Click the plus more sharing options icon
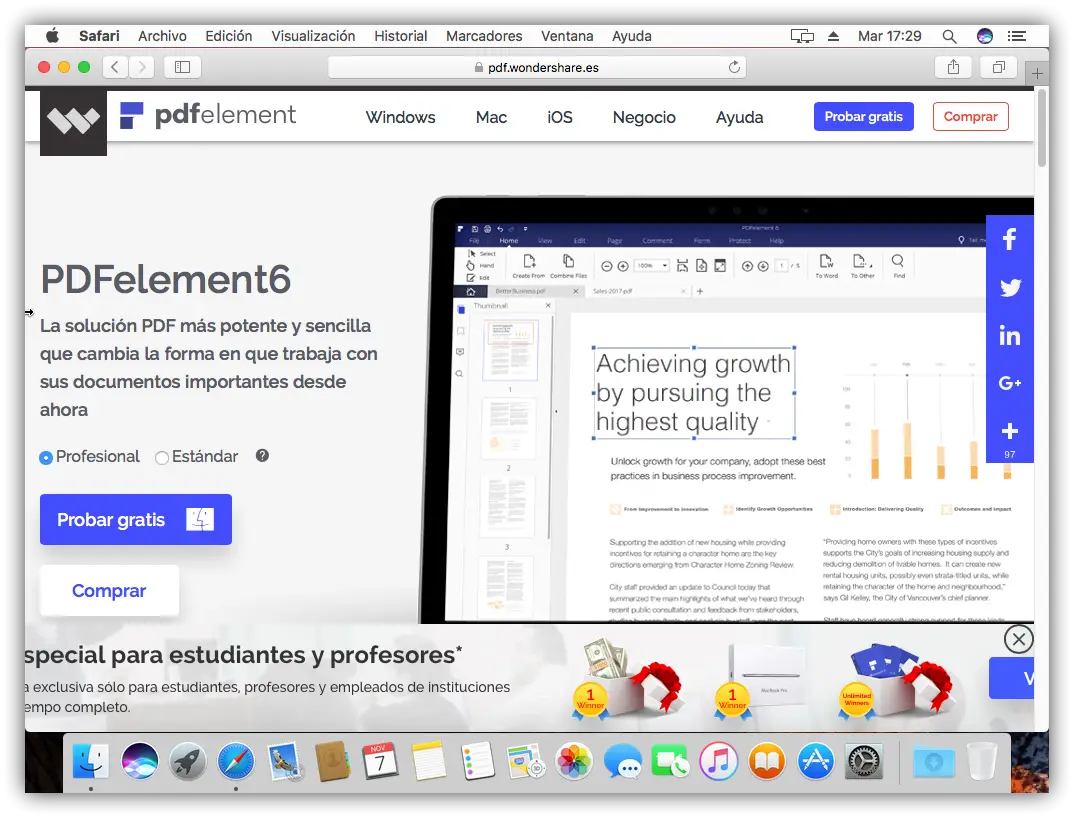Image resolution: width=1074 pixels, height=818 pixels. coord(1010,432)
